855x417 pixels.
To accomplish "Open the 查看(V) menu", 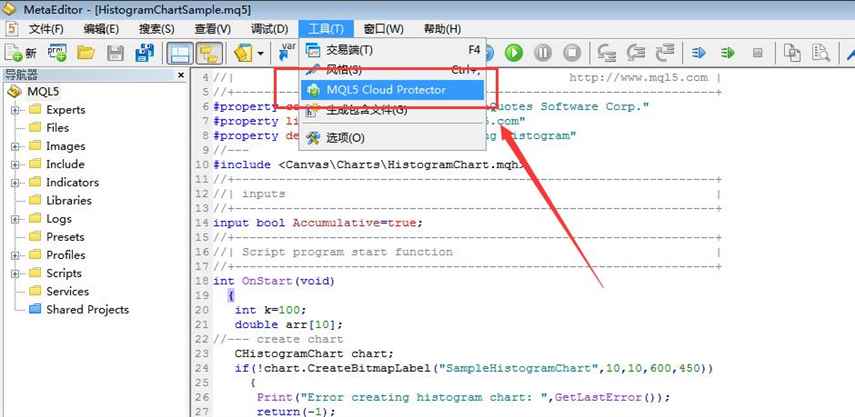I will click(x=213, y=29).
